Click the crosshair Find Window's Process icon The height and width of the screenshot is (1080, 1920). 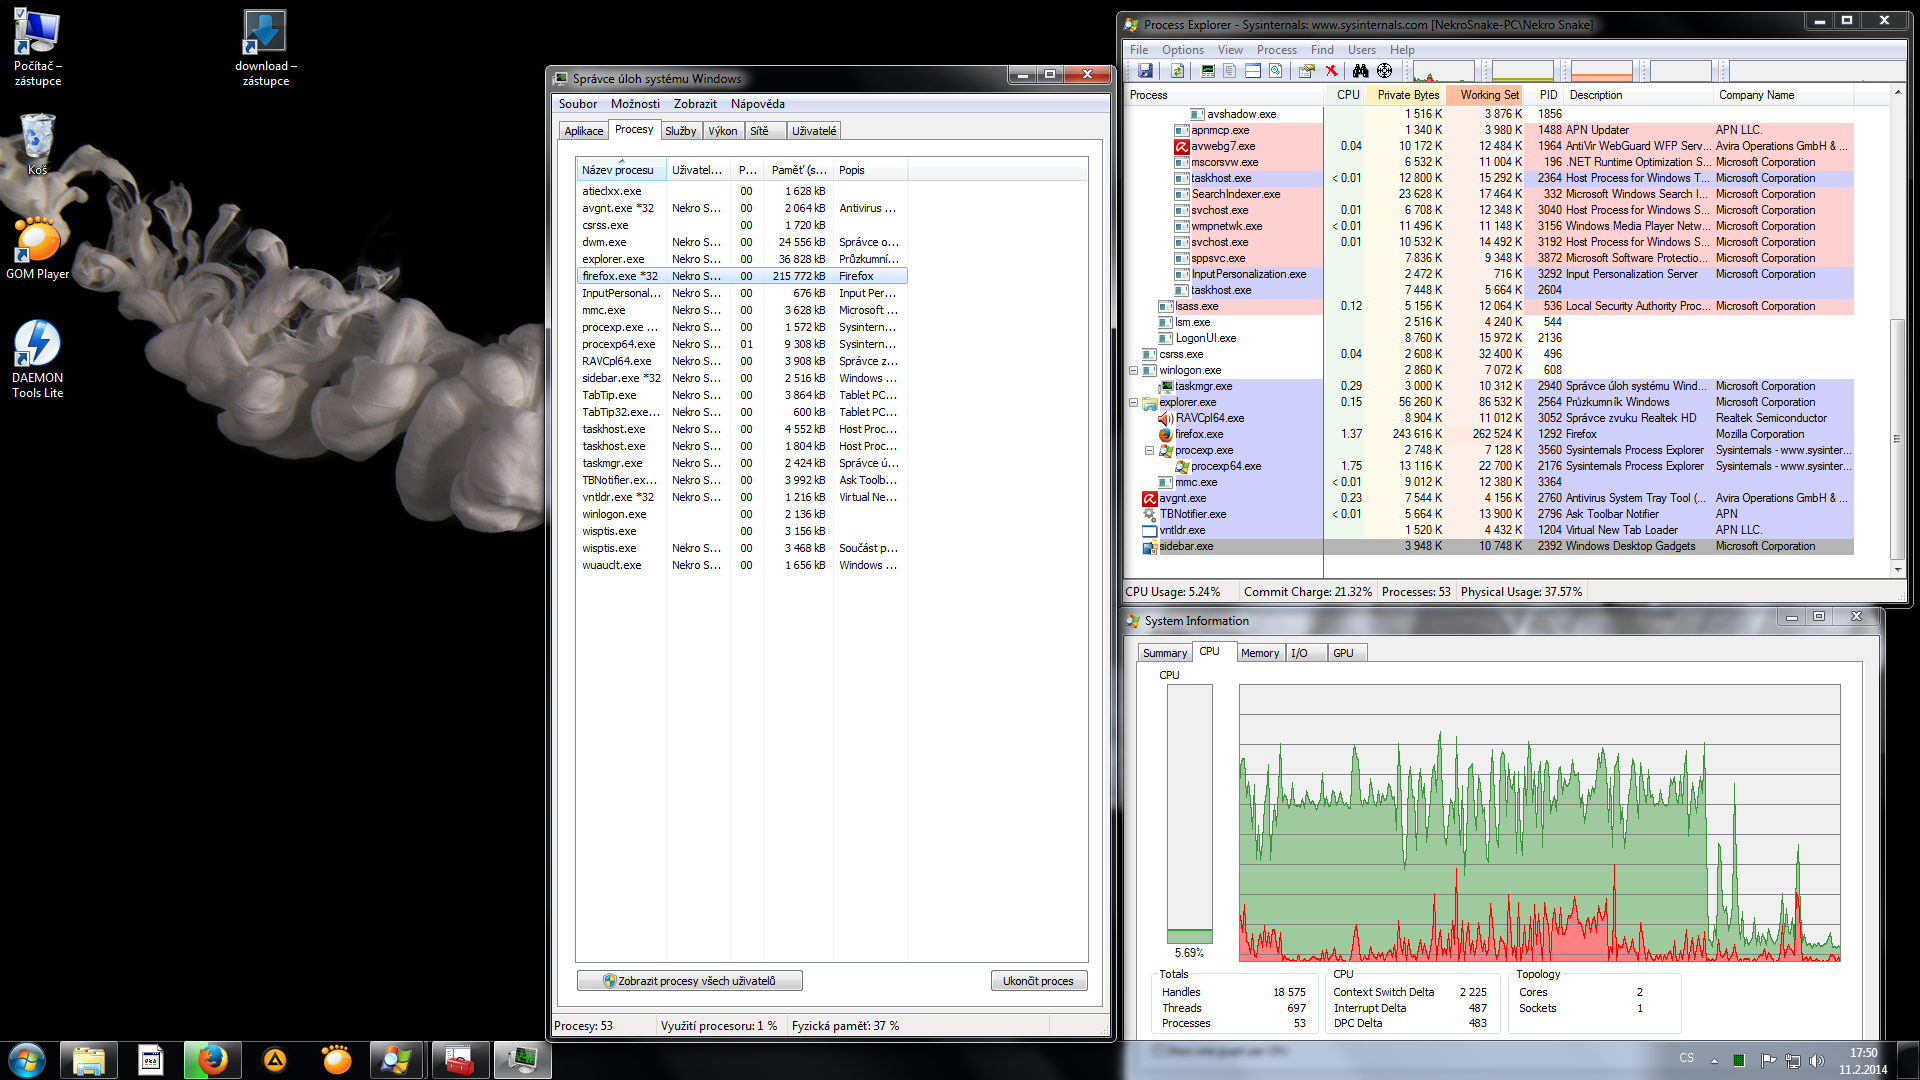point(1385,71)
